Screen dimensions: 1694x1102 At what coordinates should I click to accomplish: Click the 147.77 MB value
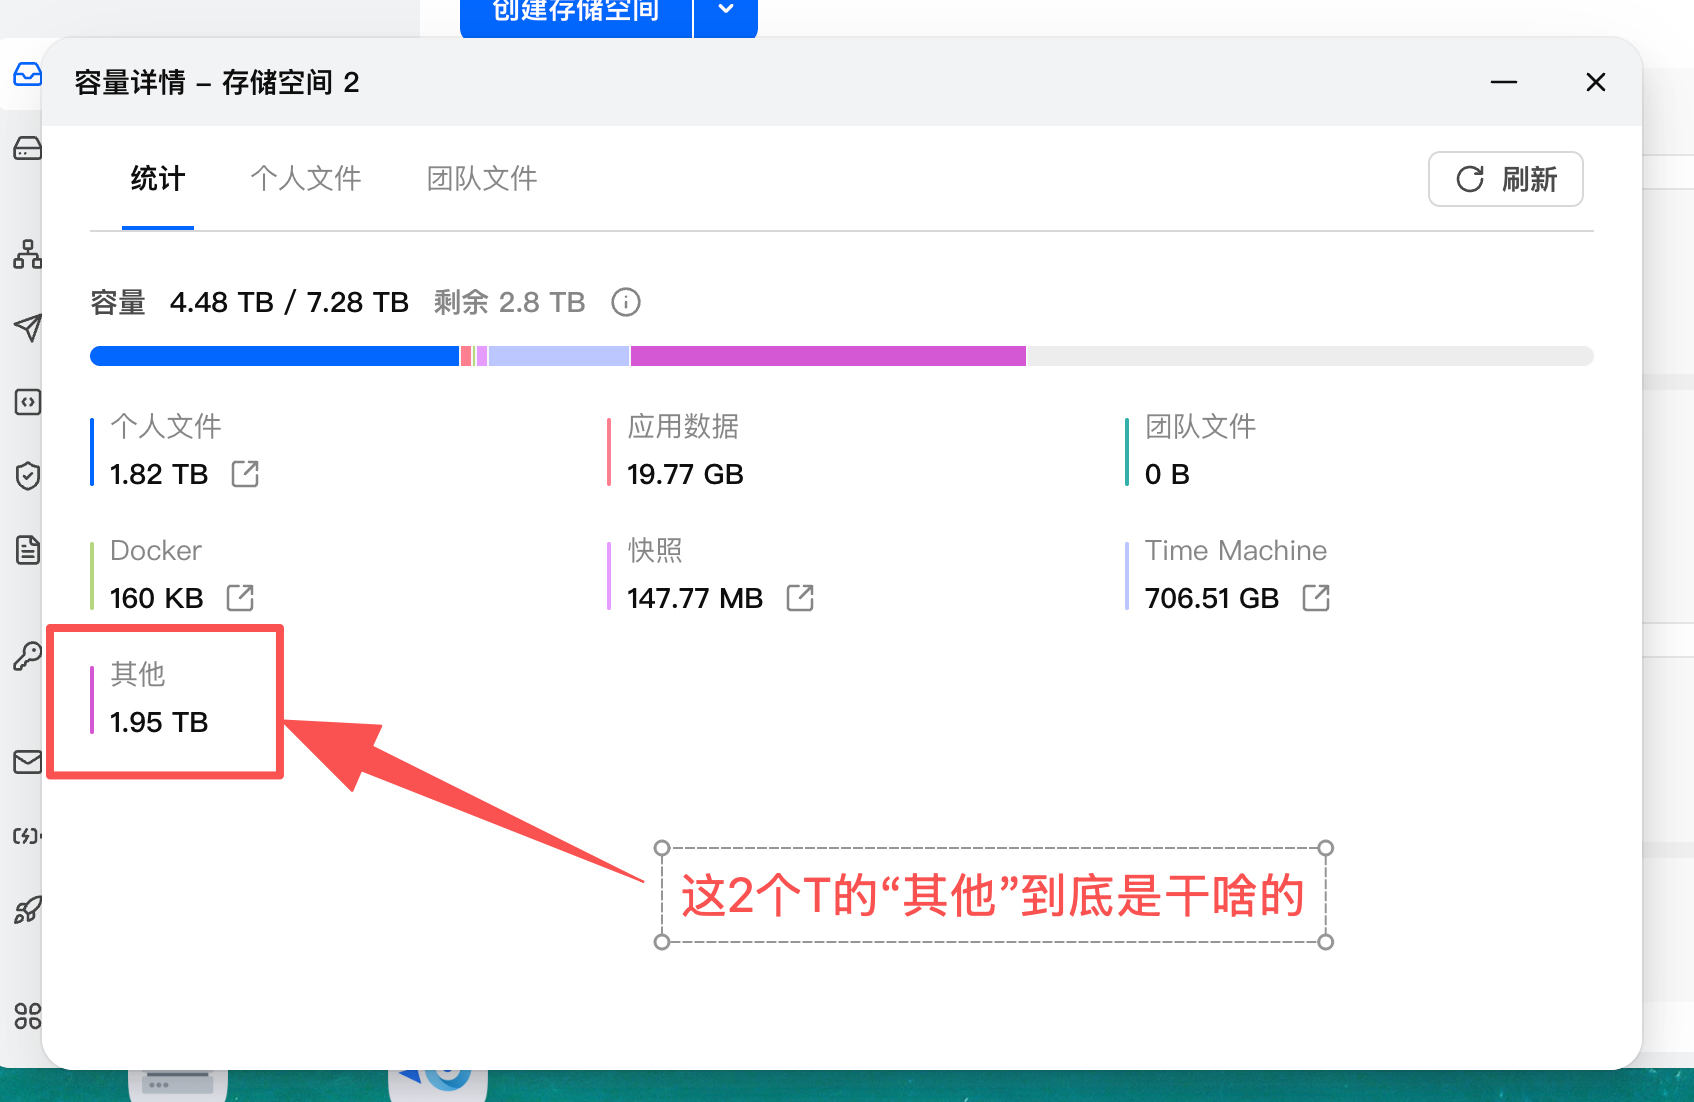tap(695, 598)
